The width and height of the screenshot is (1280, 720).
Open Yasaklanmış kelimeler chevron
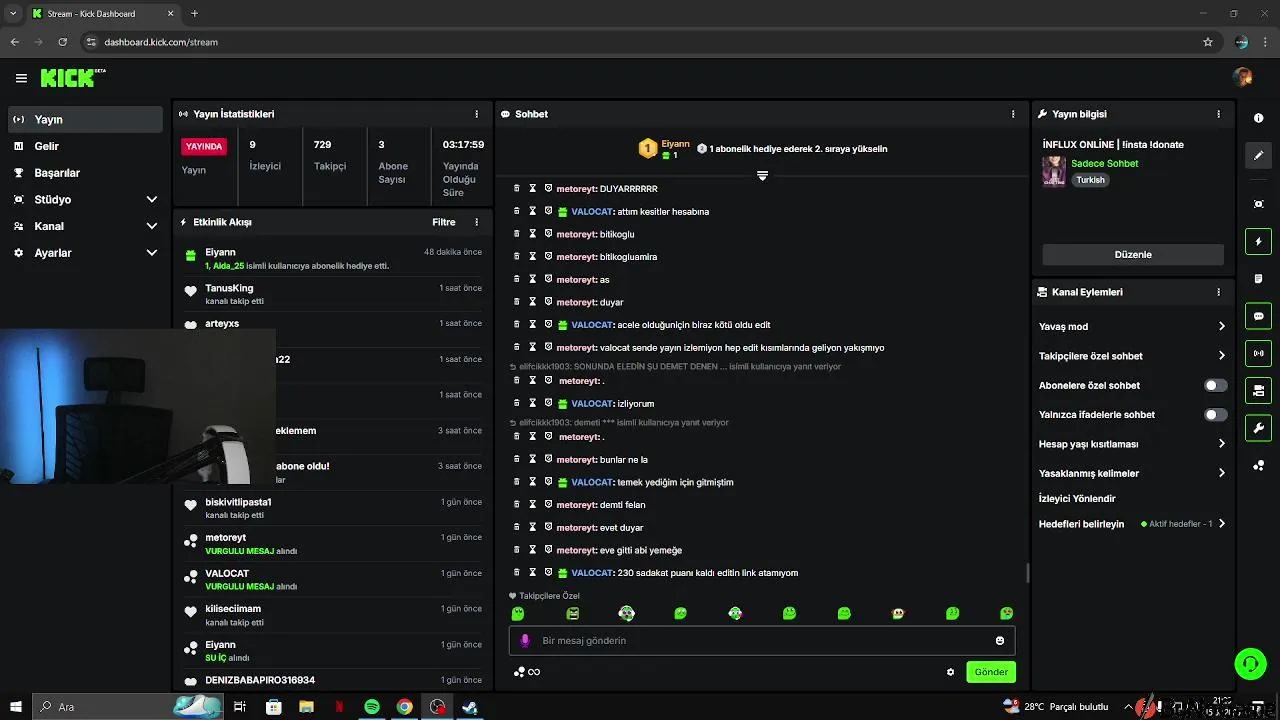(1221, 473)
